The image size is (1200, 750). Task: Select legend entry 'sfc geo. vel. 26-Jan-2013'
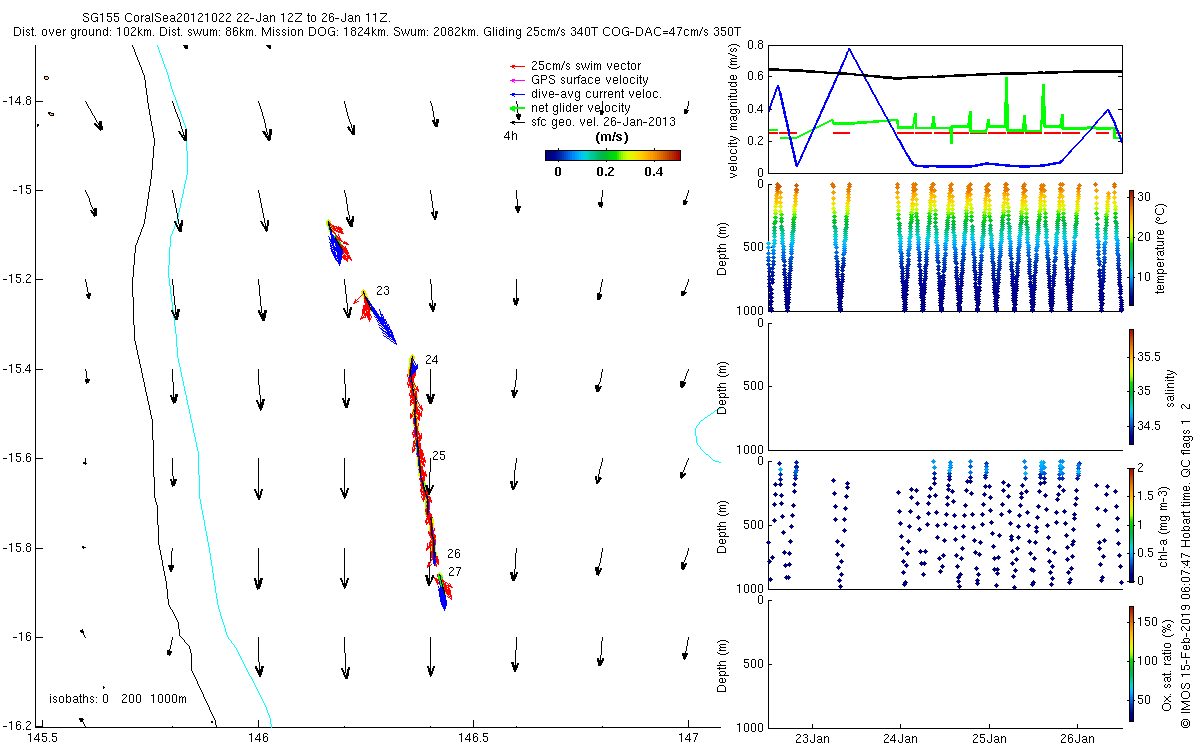(x=604, y=122)
